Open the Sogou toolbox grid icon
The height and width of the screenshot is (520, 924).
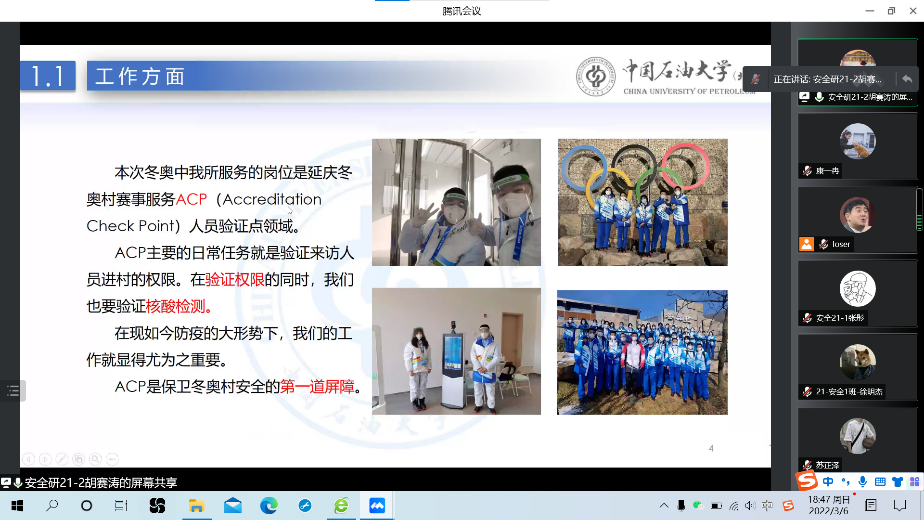pyautogui.click(x=912, y=482)
